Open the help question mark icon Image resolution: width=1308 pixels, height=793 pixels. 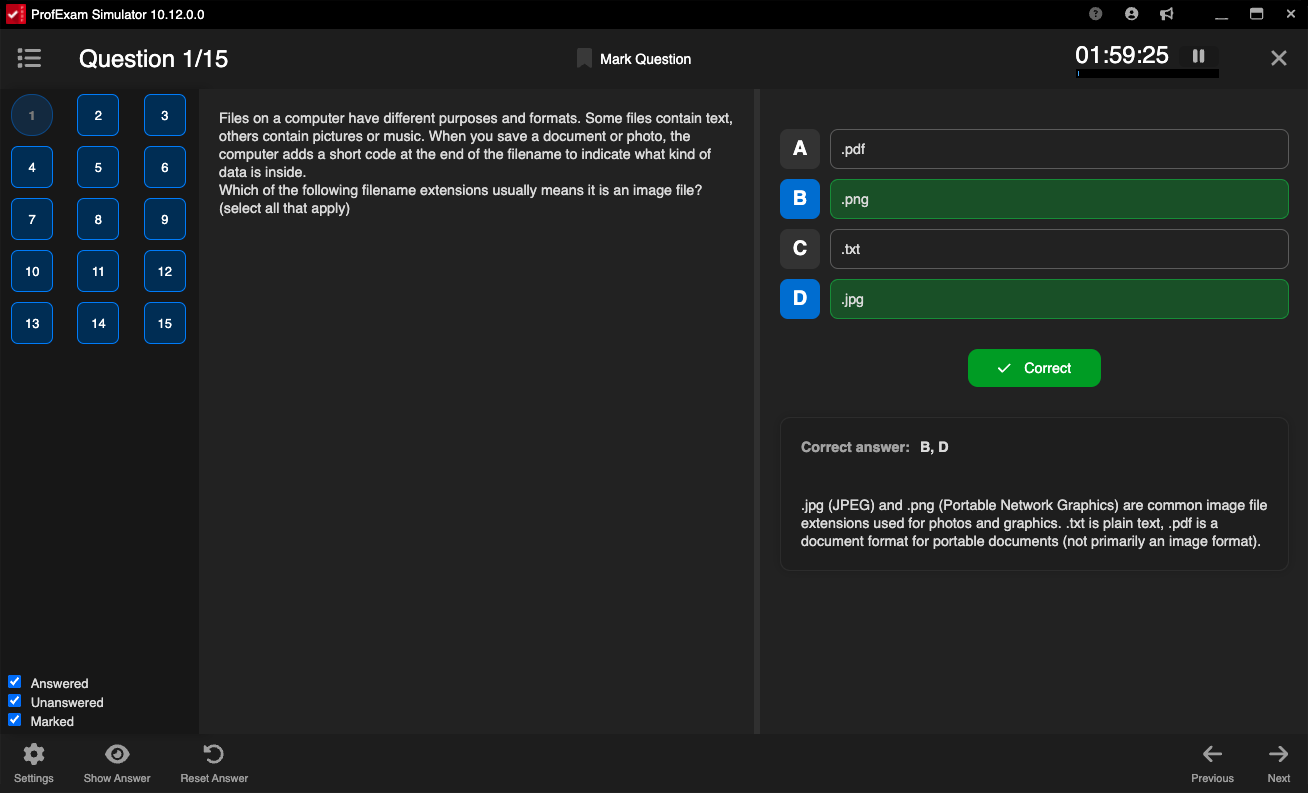(x=1096, y=14)
